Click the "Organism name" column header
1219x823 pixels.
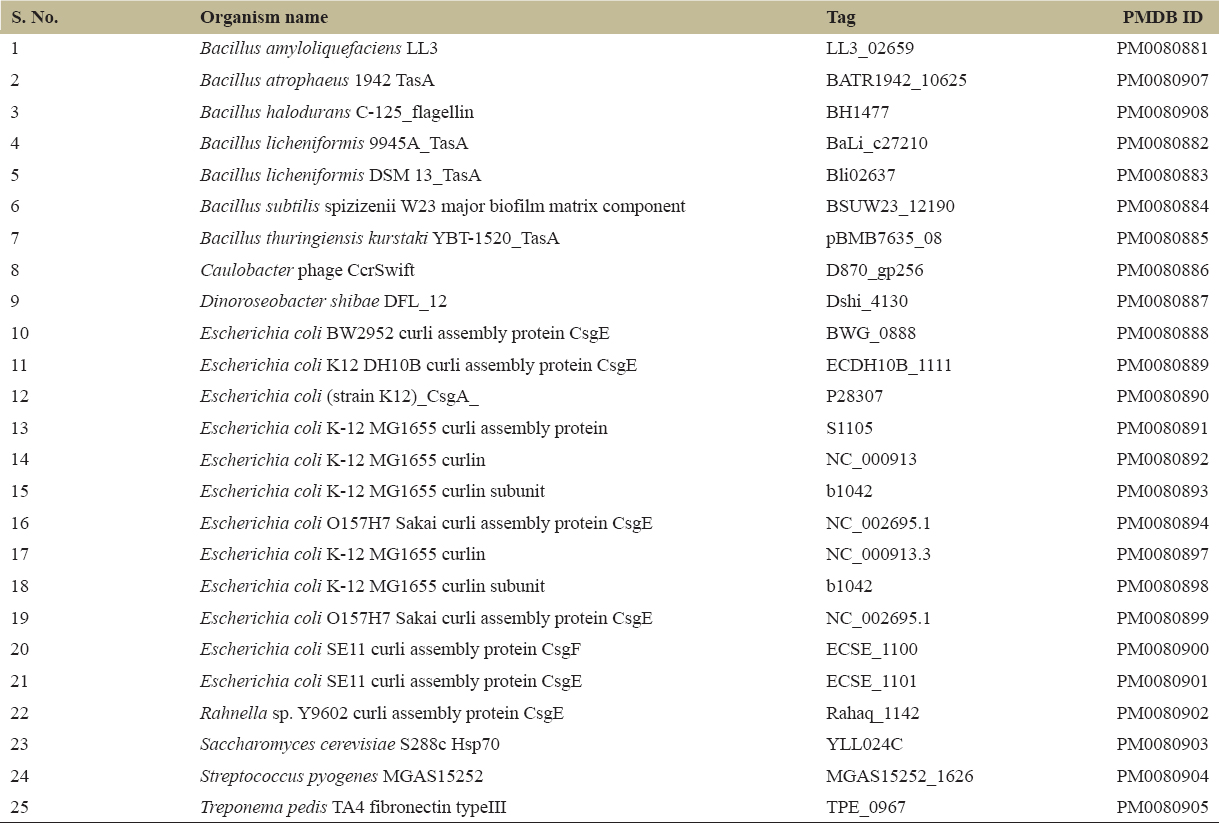(x=264, y=17)
